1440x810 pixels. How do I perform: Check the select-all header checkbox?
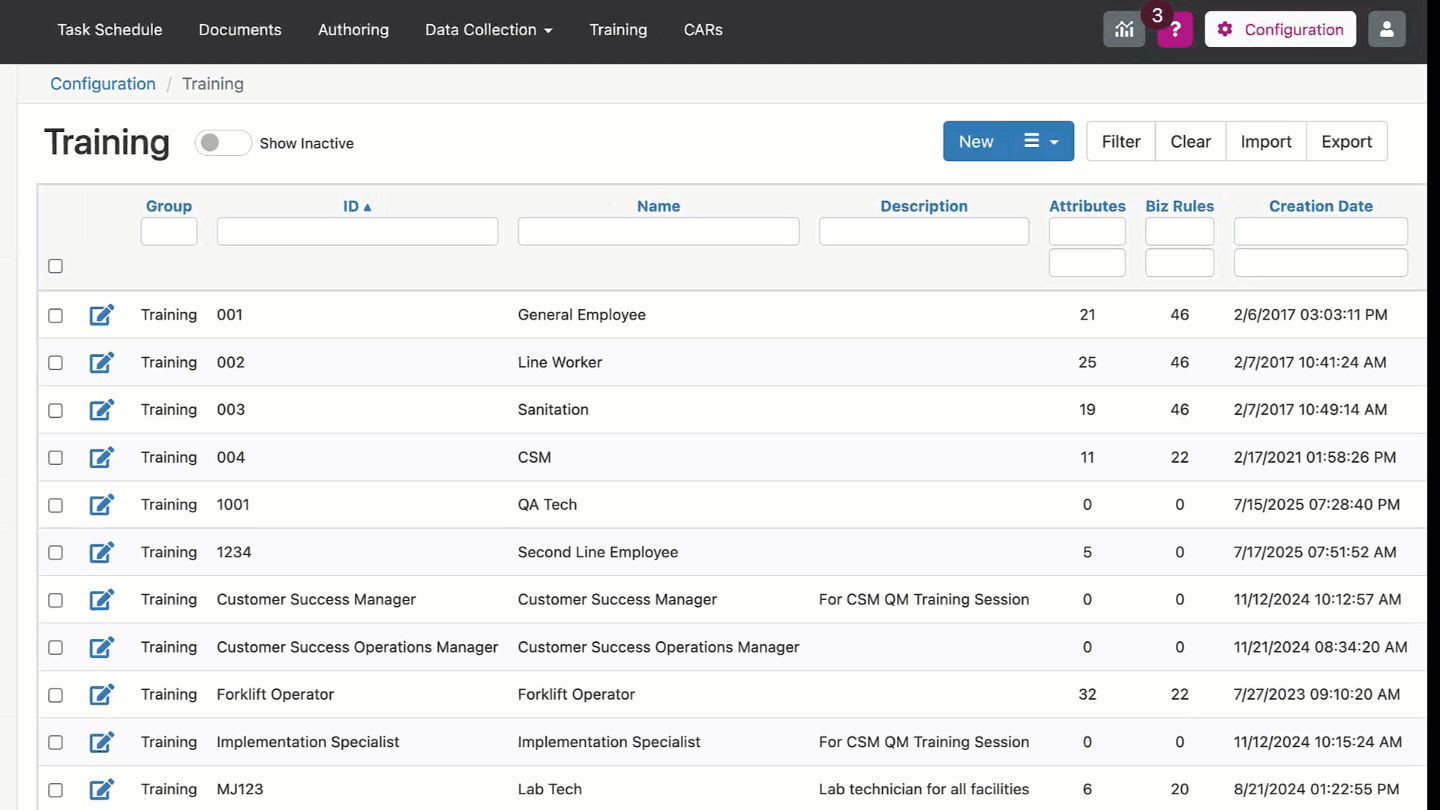(x=56, y=266)
